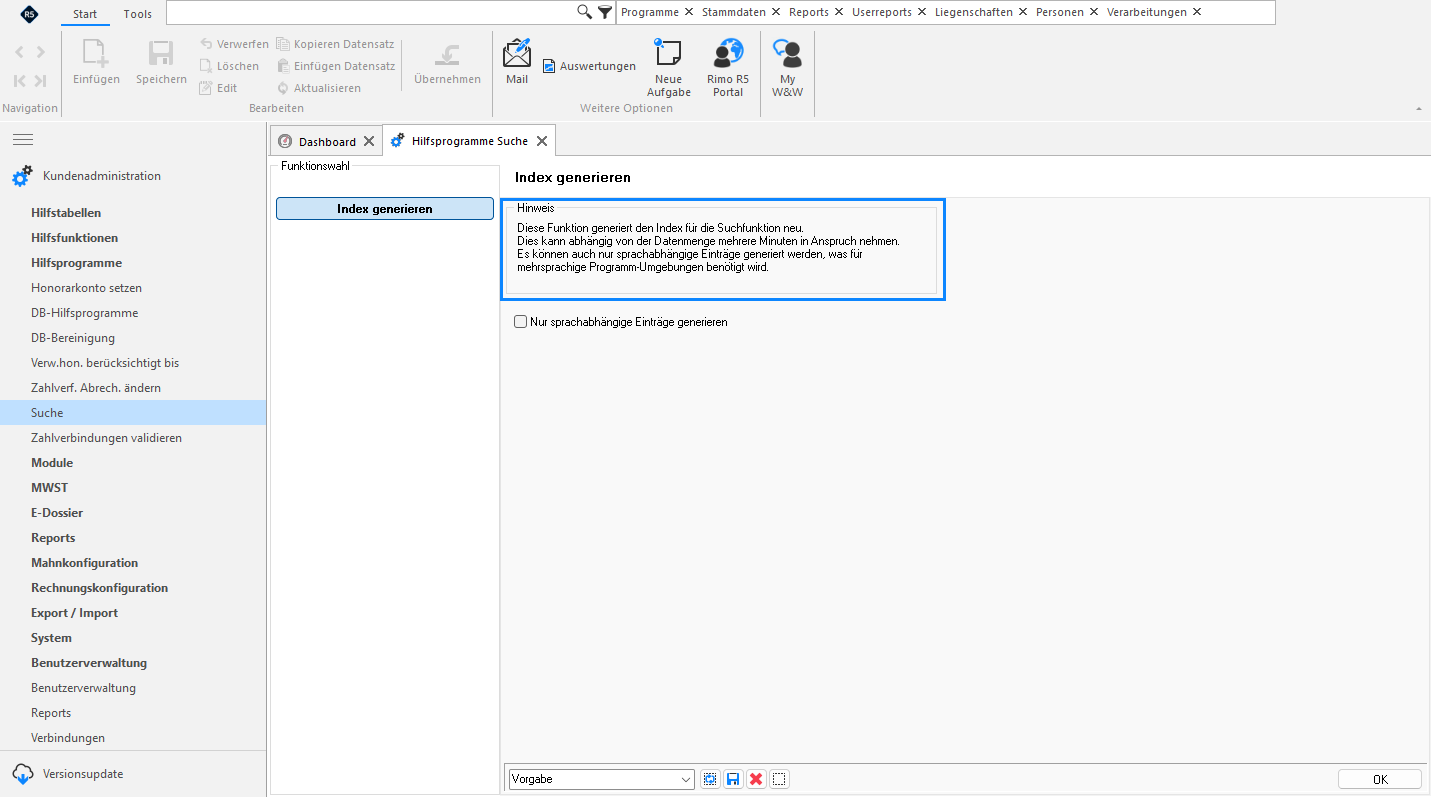Click the search magnifier icon
This screenshot has height=797, width=1431.
[x=585, y=12]
